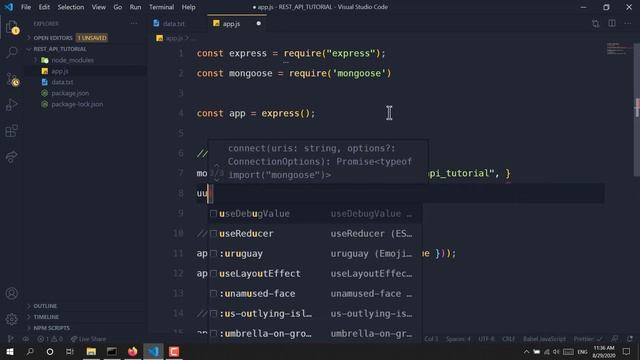This screenshot has width=640, height=360.
Task: Open the Live Share view in activity bar
Action: [x=11, y=157]
